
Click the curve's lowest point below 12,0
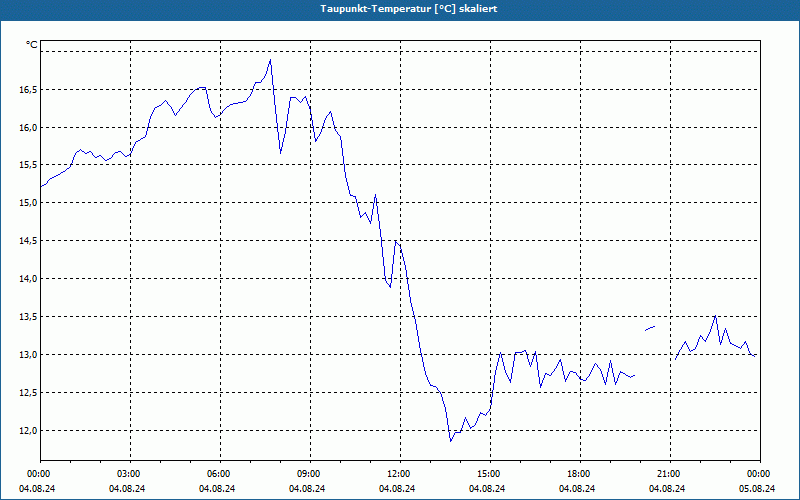tap(451, 441)
